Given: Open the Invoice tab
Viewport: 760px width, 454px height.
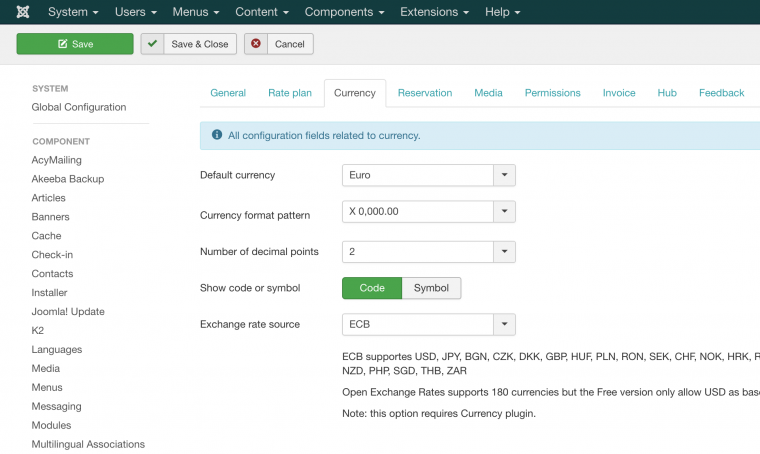Looking at the screenshot, I should (x=618, y=93).
